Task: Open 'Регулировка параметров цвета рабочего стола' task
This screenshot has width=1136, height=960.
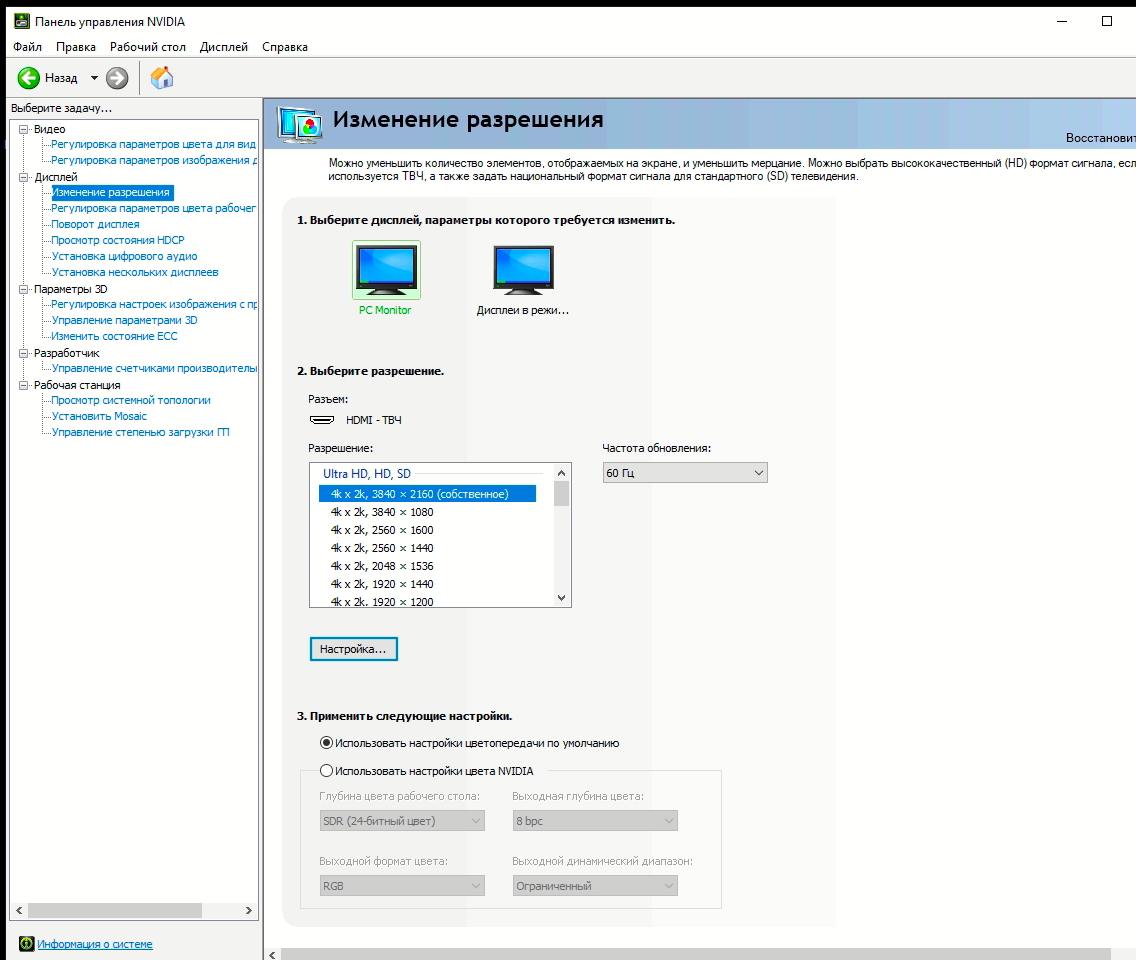Action: click(x=154, y=208)
